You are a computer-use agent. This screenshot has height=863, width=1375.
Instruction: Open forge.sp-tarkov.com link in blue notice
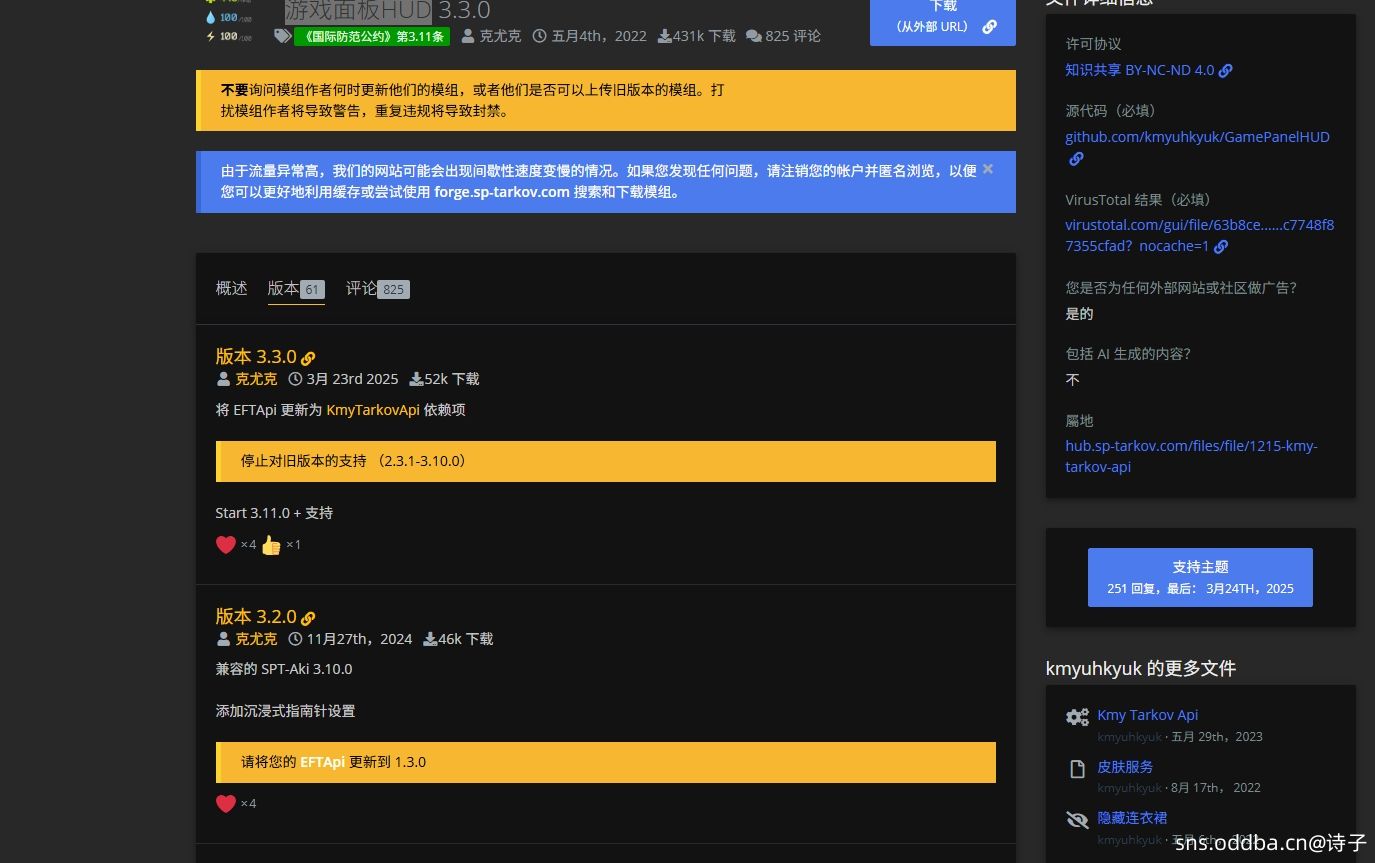pos(501,192)
